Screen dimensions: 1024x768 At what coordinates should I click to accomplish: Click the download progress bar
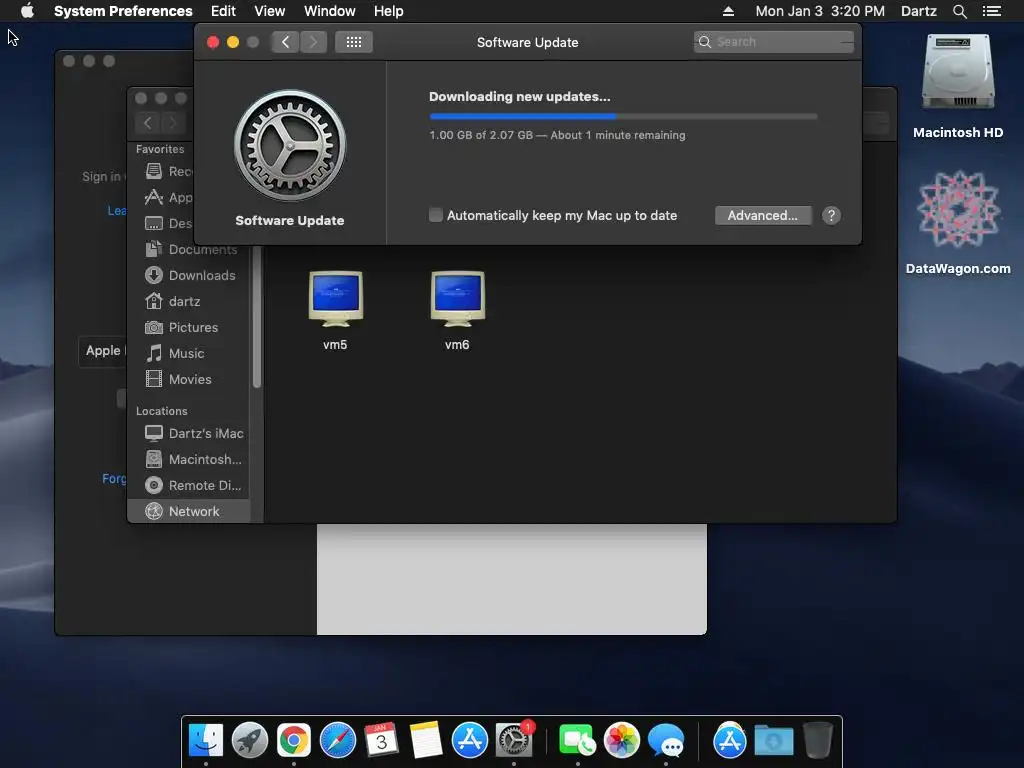623,116
